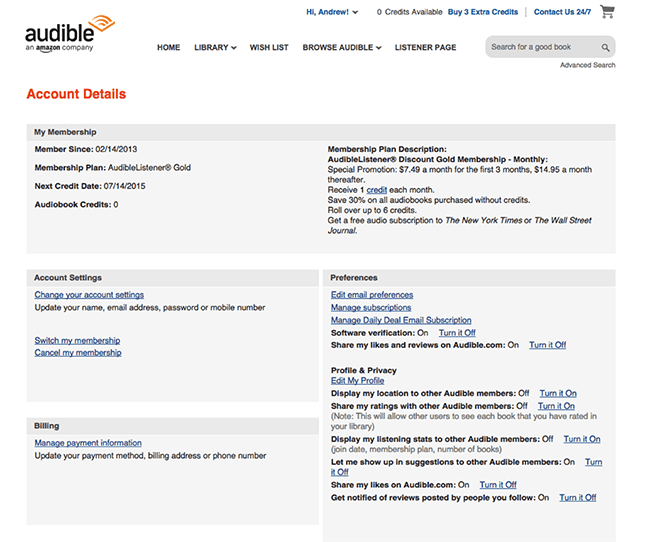Turn off showing up in suggestions
650x542 pixels.
(x=593, y=462)
